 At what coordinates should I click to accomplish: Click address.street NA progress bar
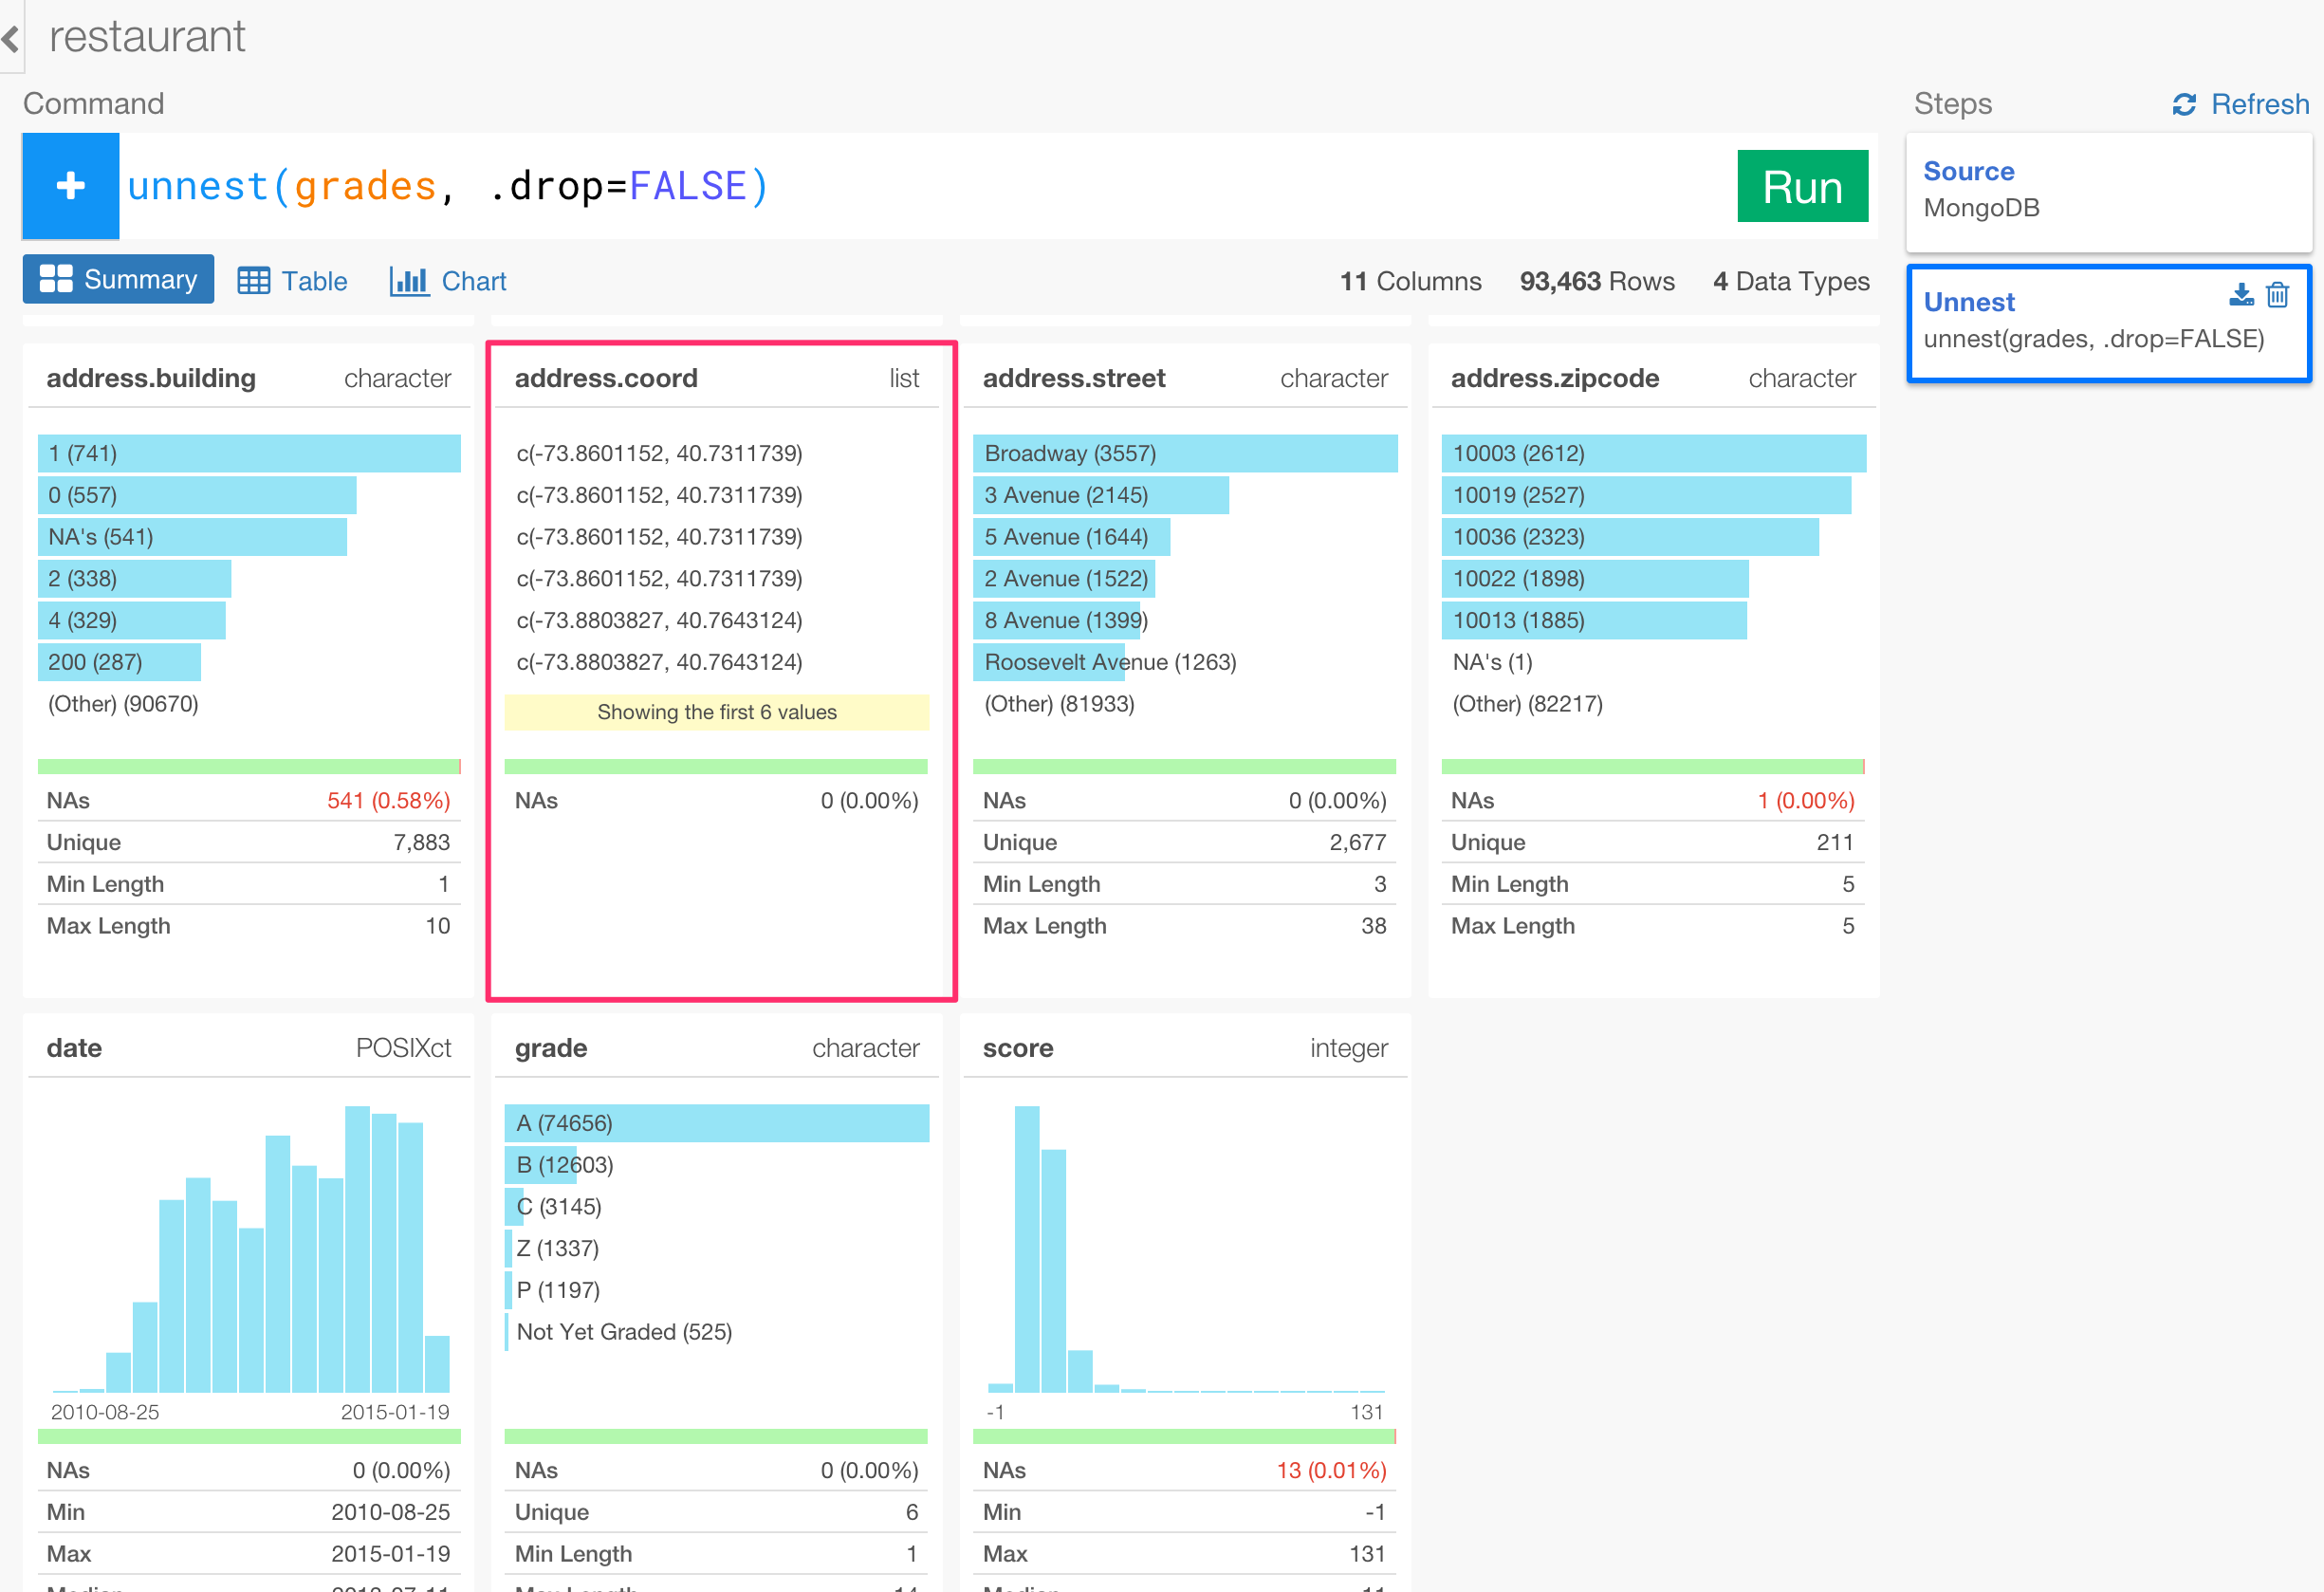pos(1185,767)
